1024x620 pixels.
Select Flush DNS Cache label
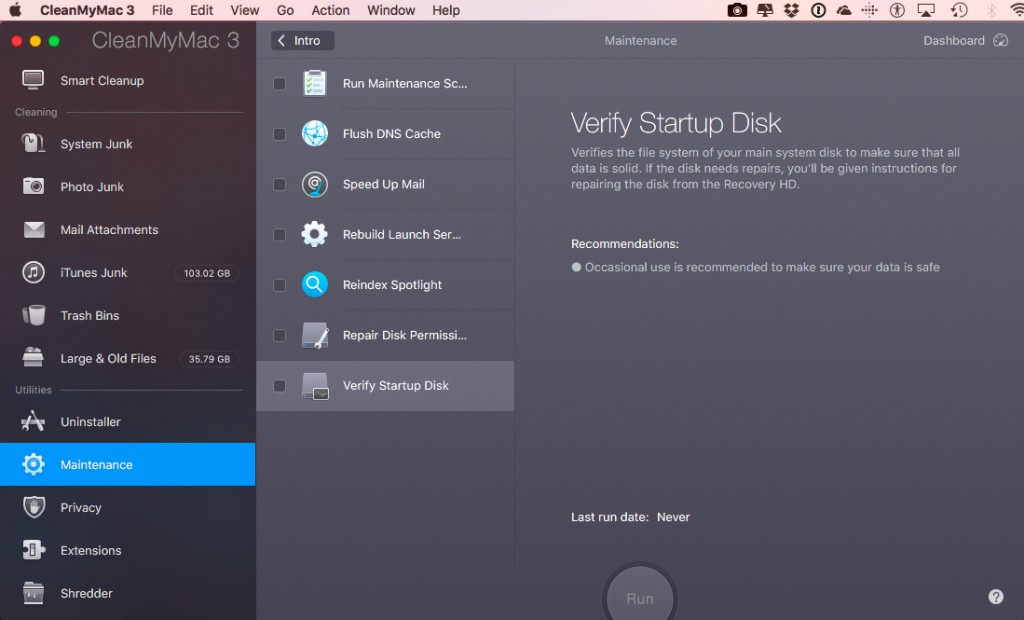(391, 134)
